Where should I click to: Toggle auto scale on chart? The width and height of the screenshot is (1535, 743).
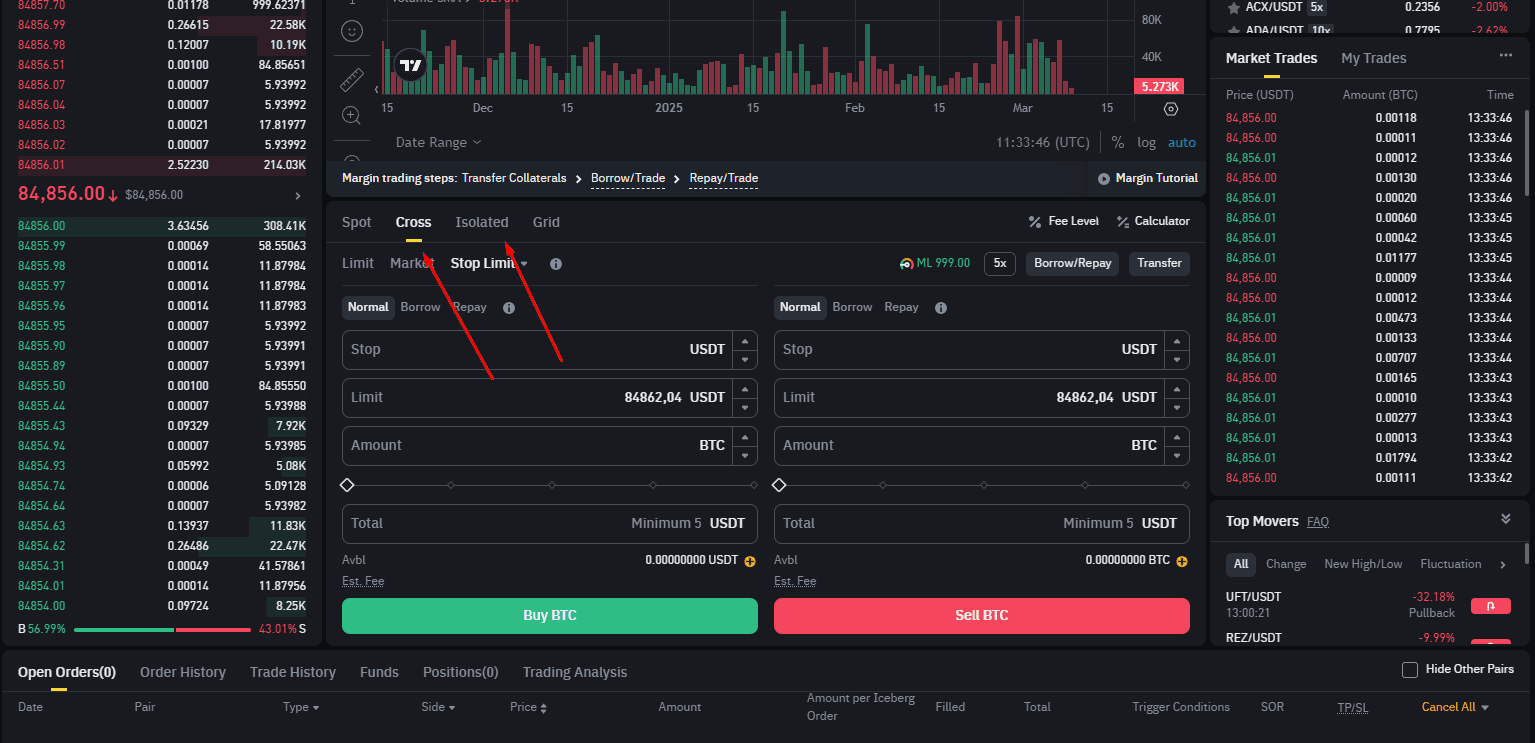pos(1182,143)
